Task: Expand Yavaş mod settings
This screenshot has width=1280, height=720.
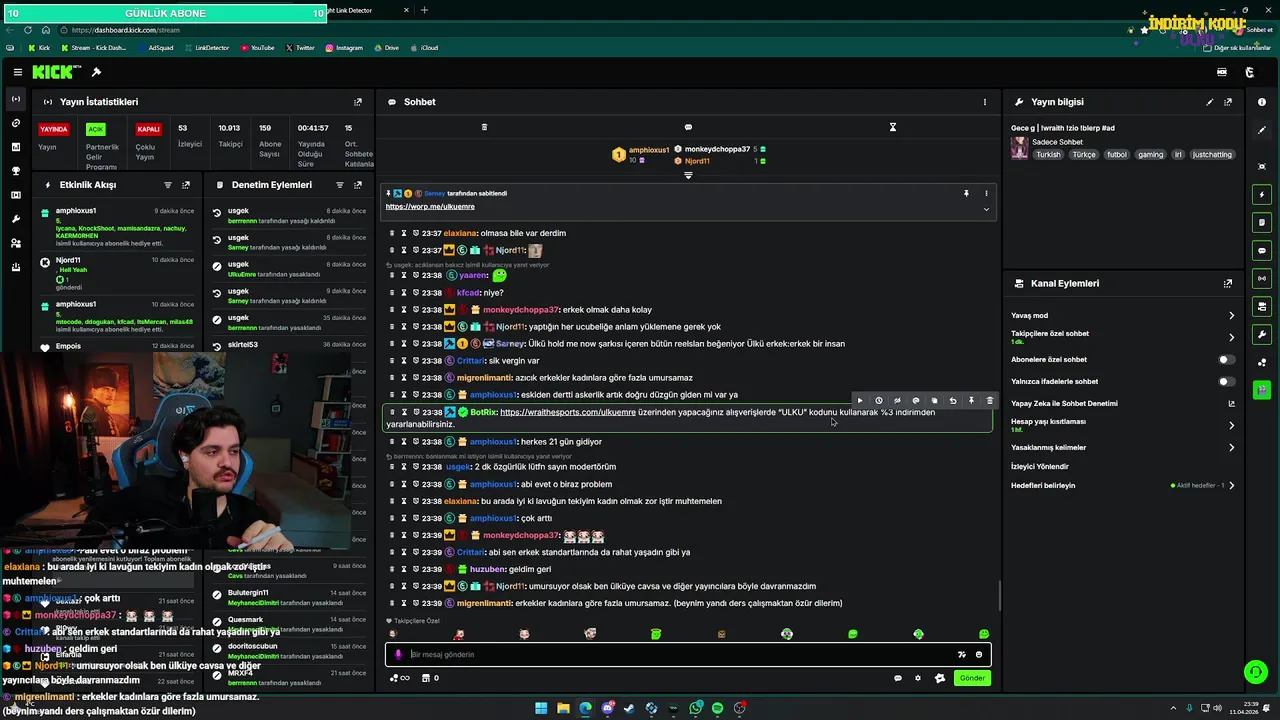Action: pos(1231,316)
